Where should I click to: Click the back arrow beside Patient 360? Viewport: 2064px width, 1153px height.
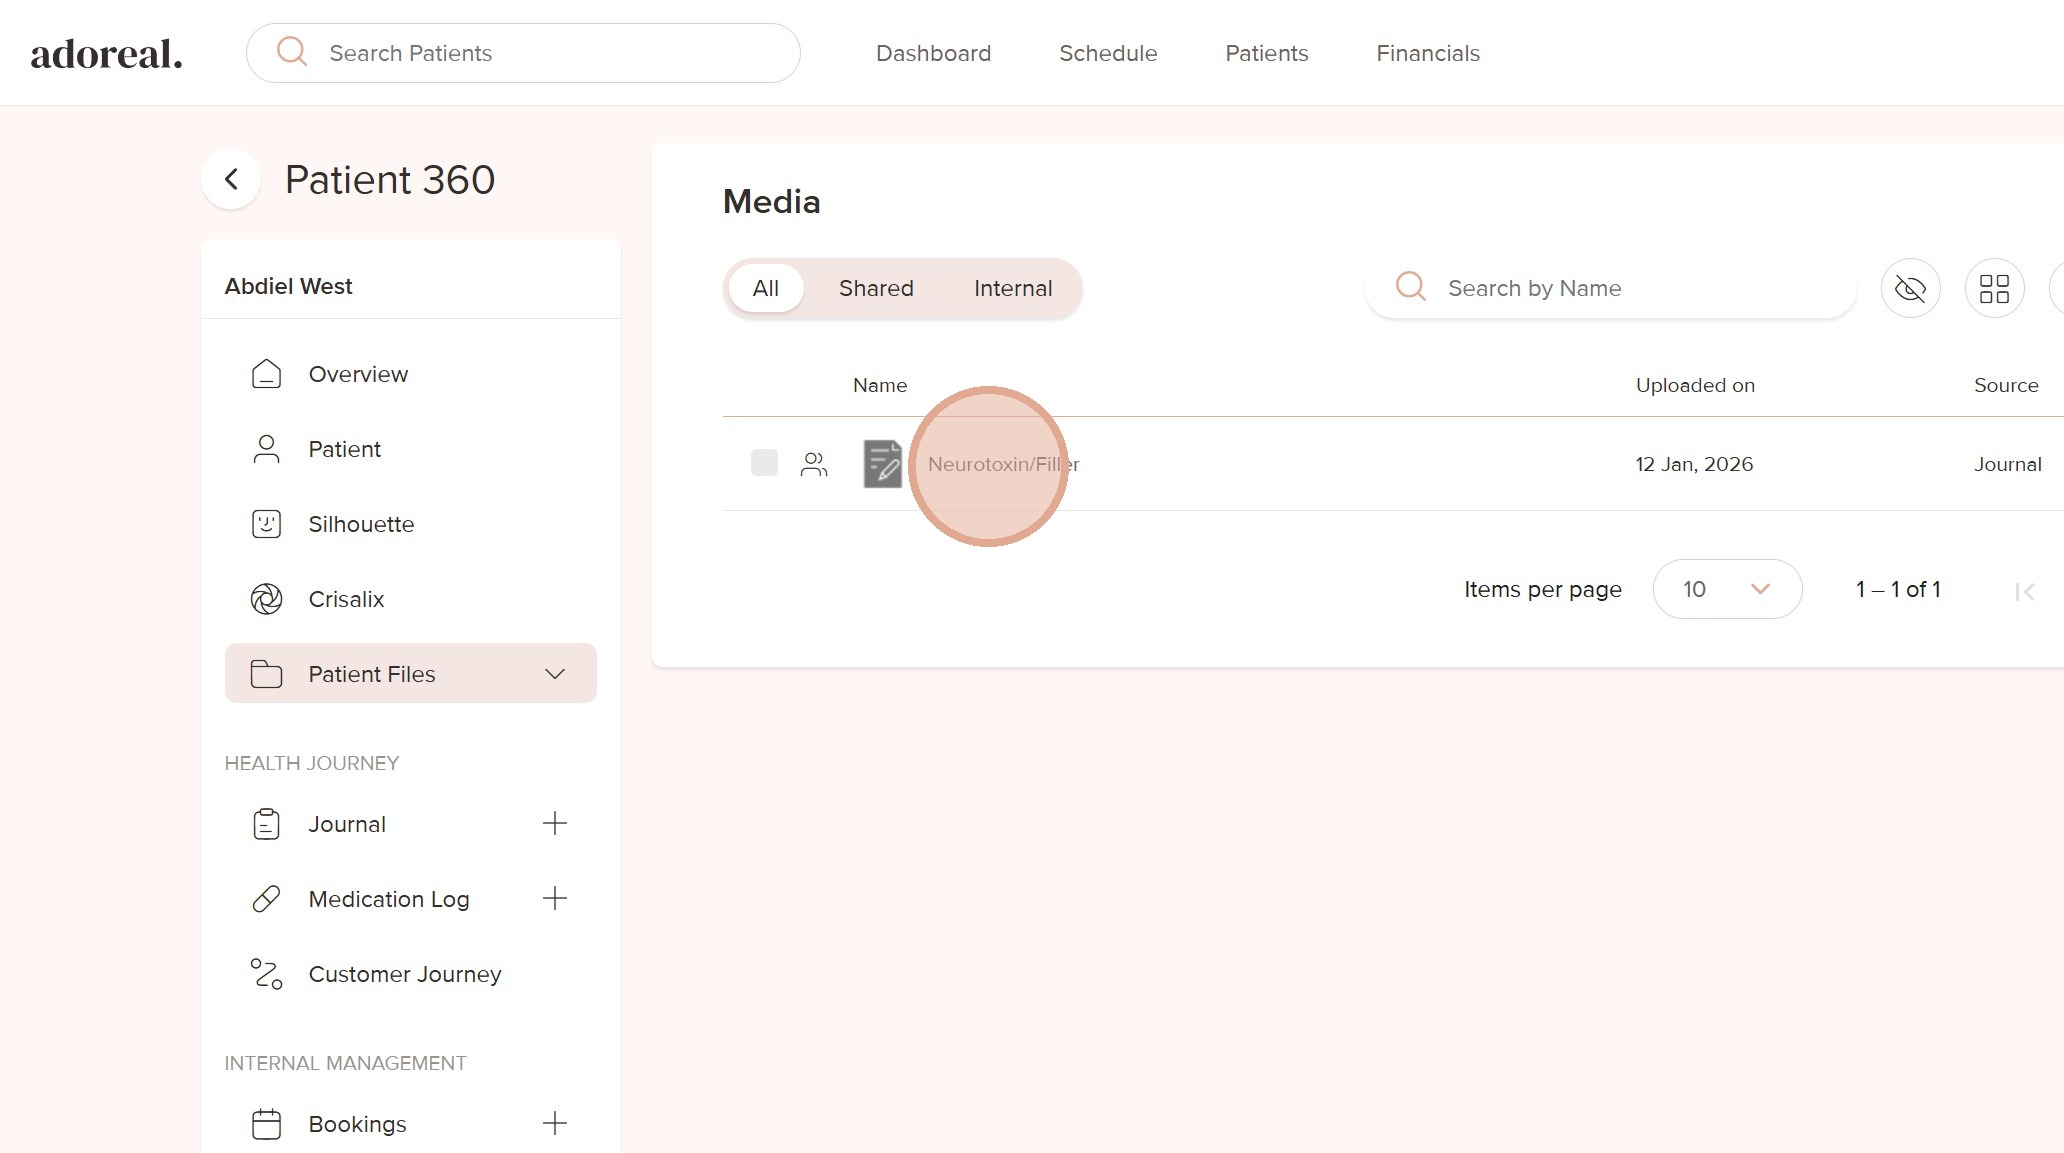[231, 180]
